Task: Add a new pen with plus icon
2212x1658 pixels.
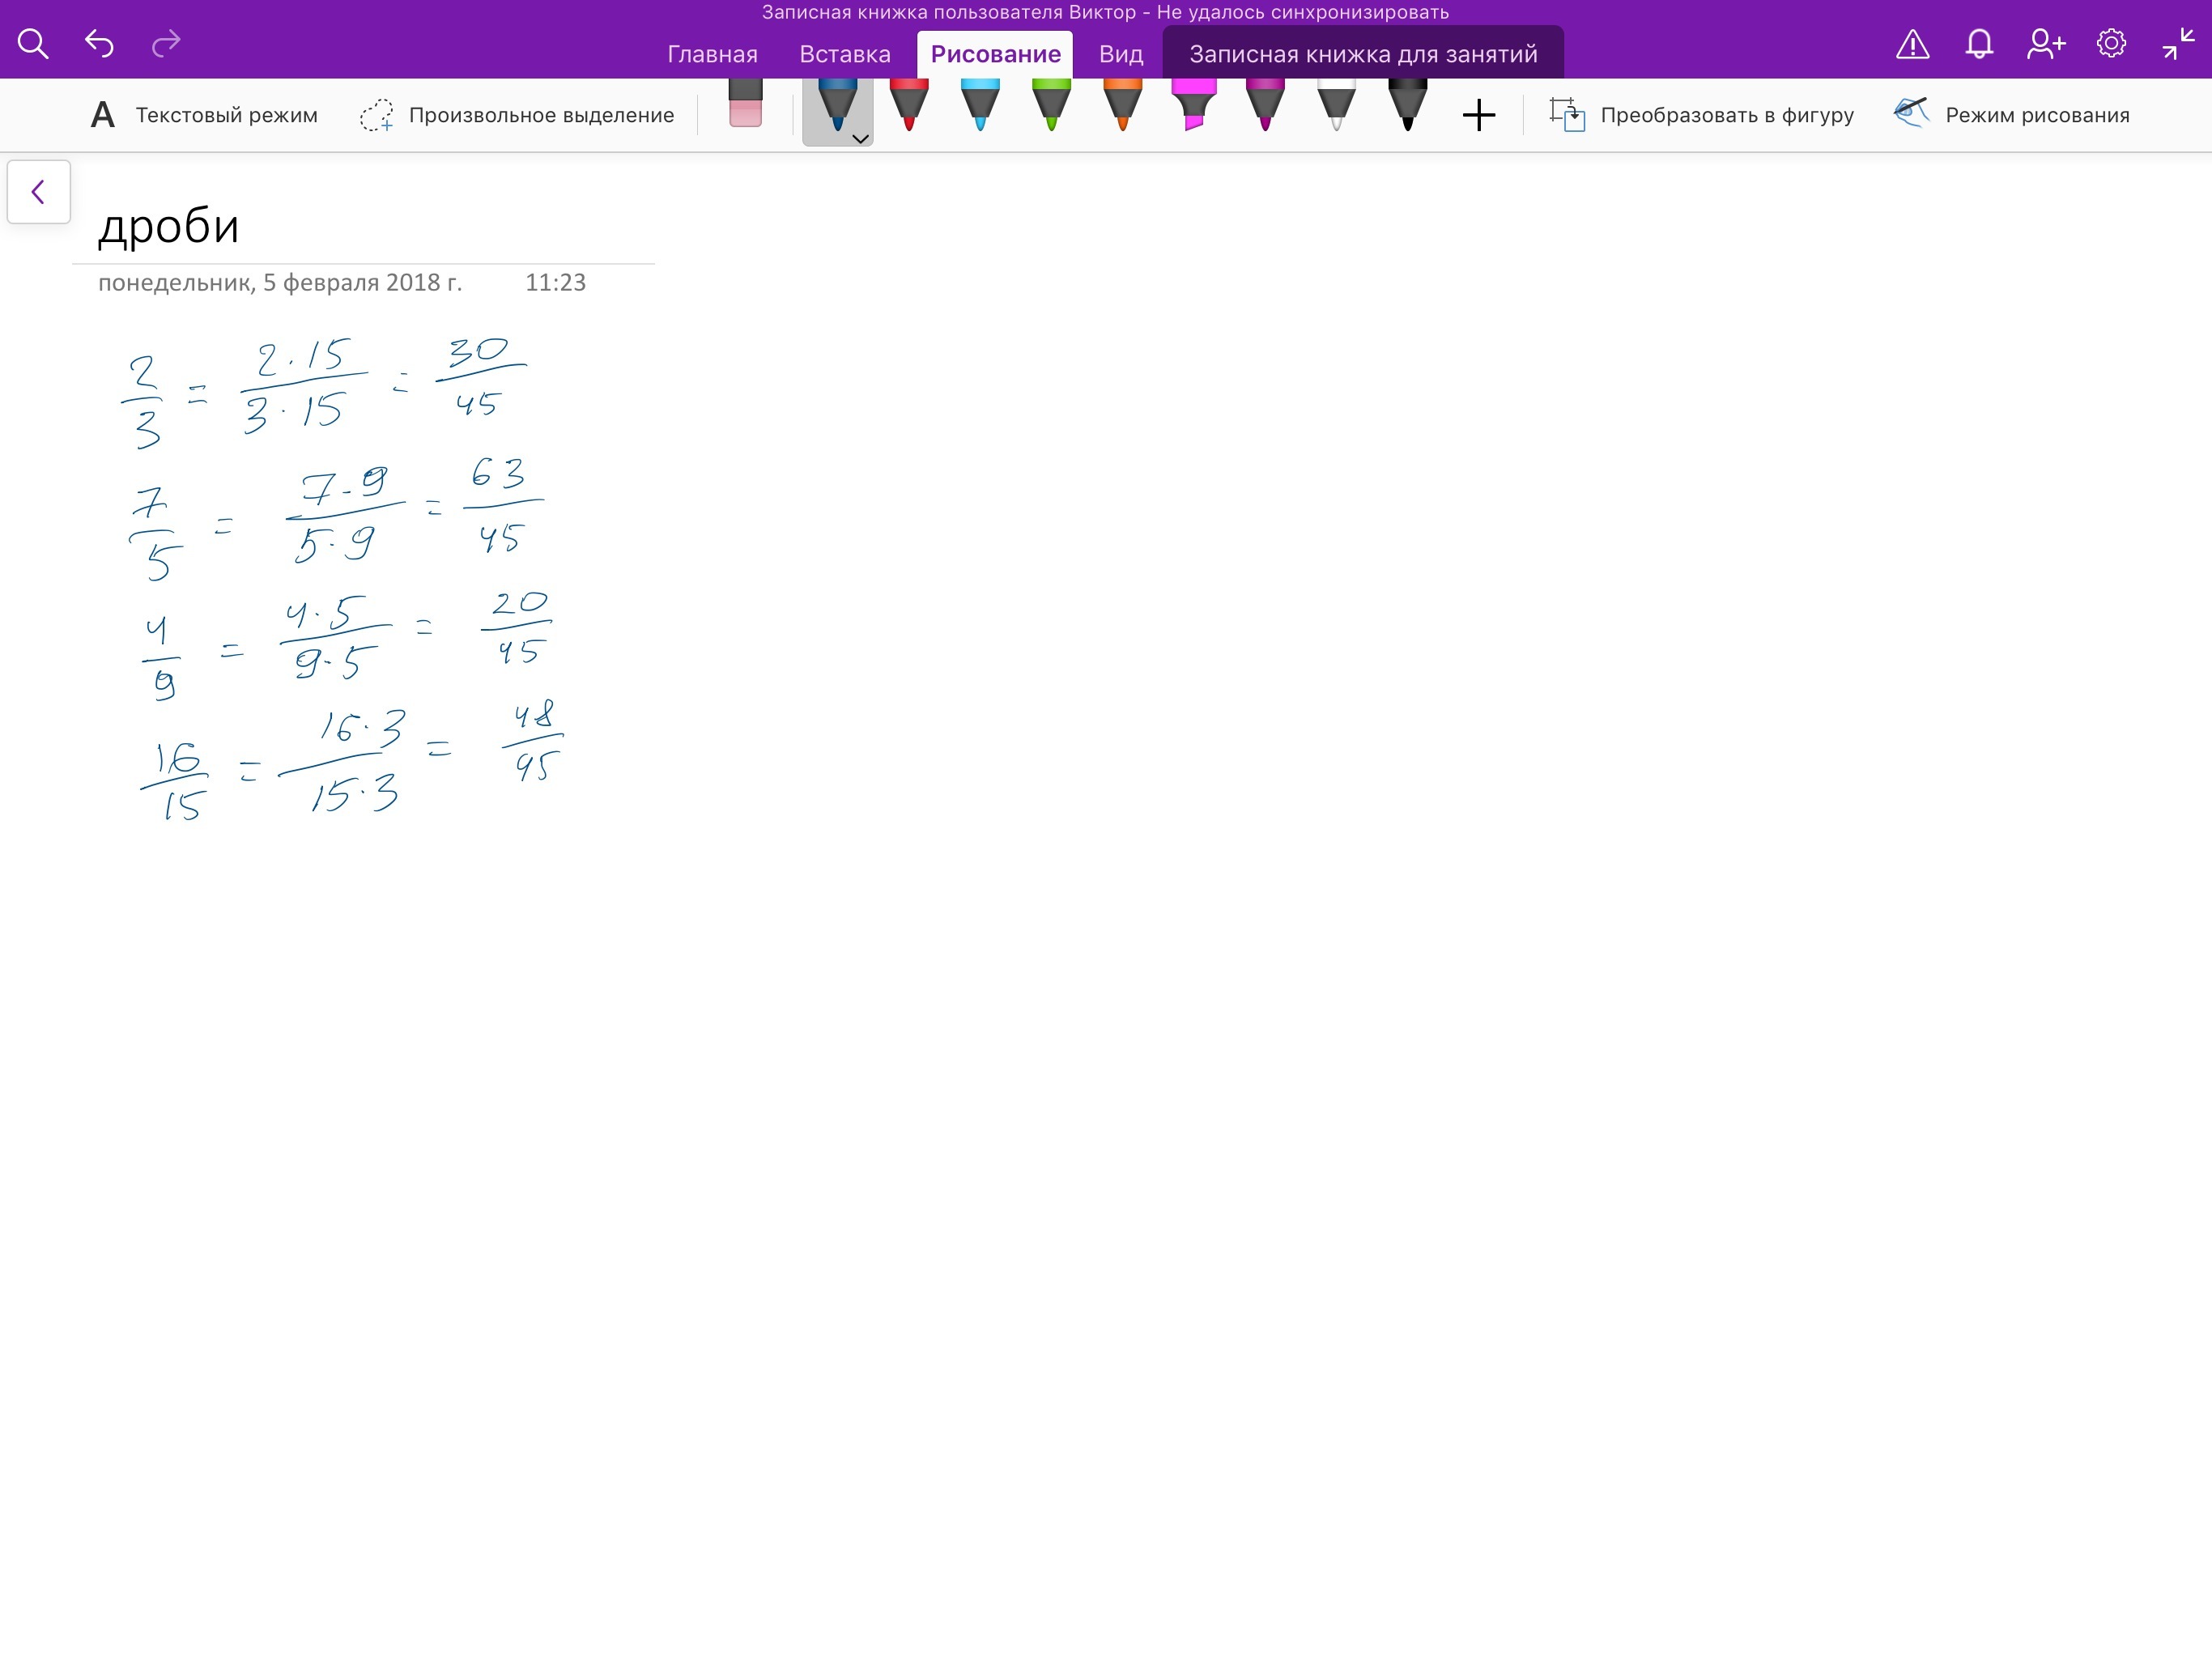Action: pyautogui.click(x=1478, y=115)
